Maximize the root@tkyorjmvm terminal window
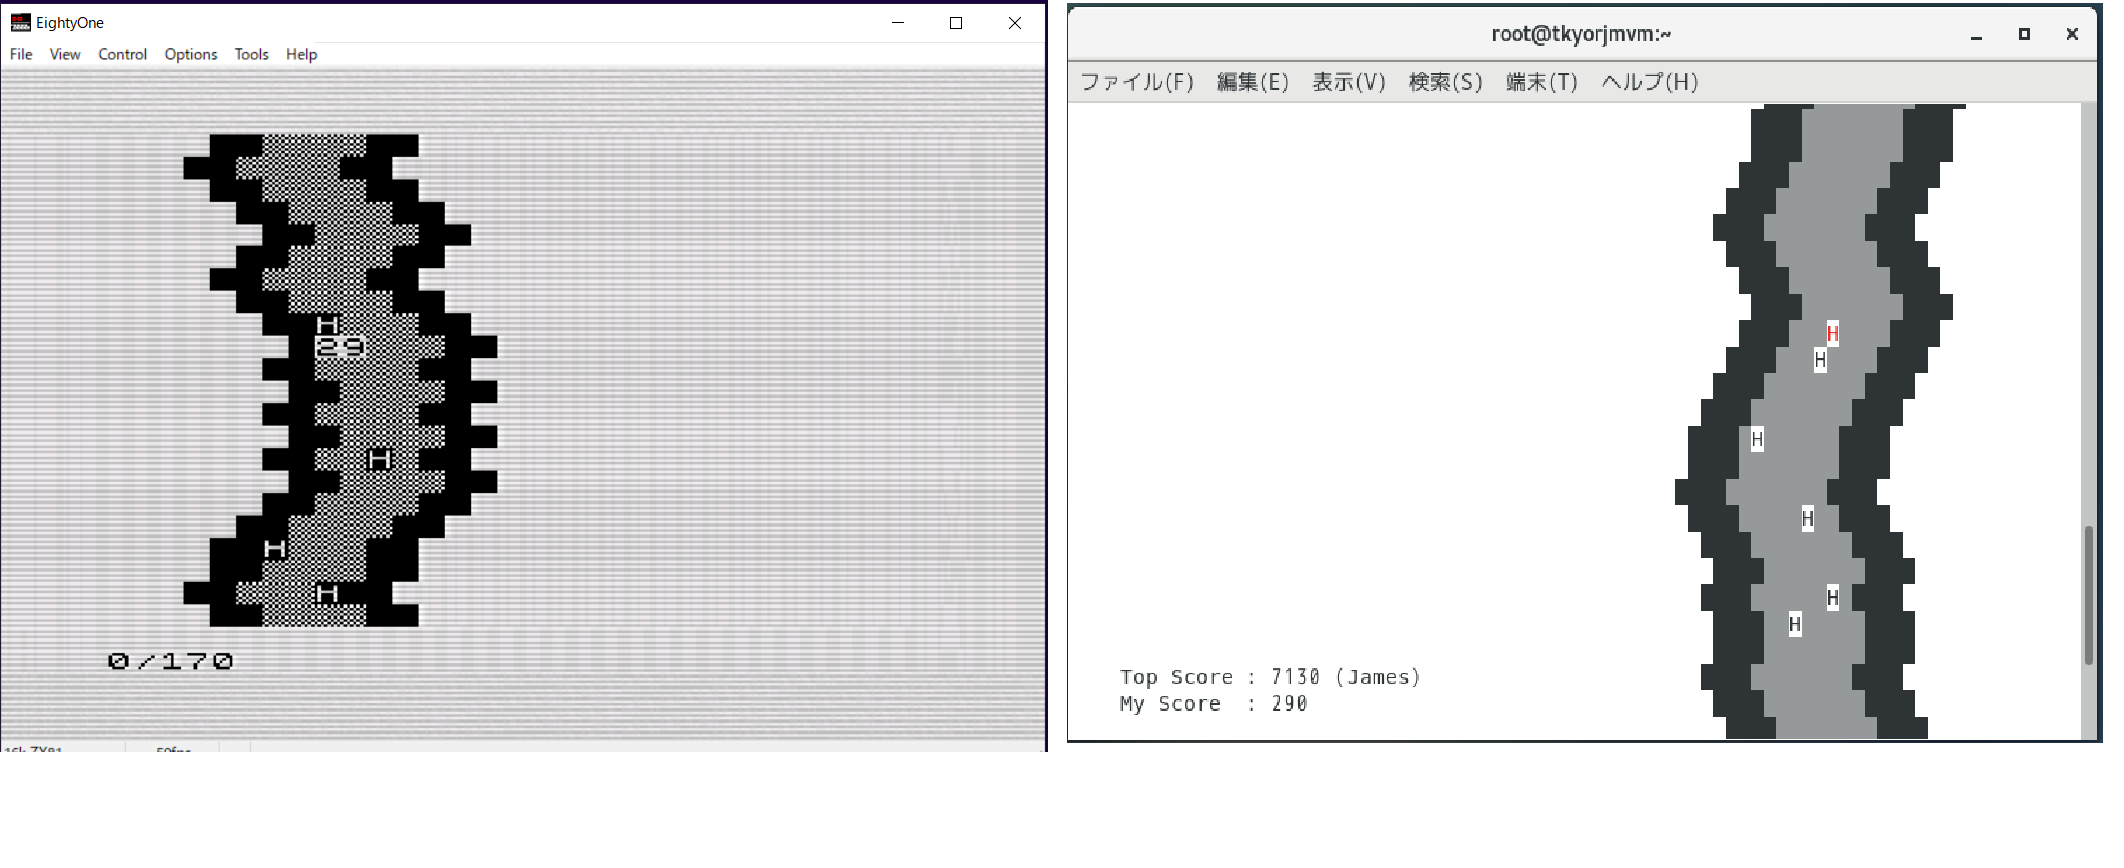 tap(2024, 34)
